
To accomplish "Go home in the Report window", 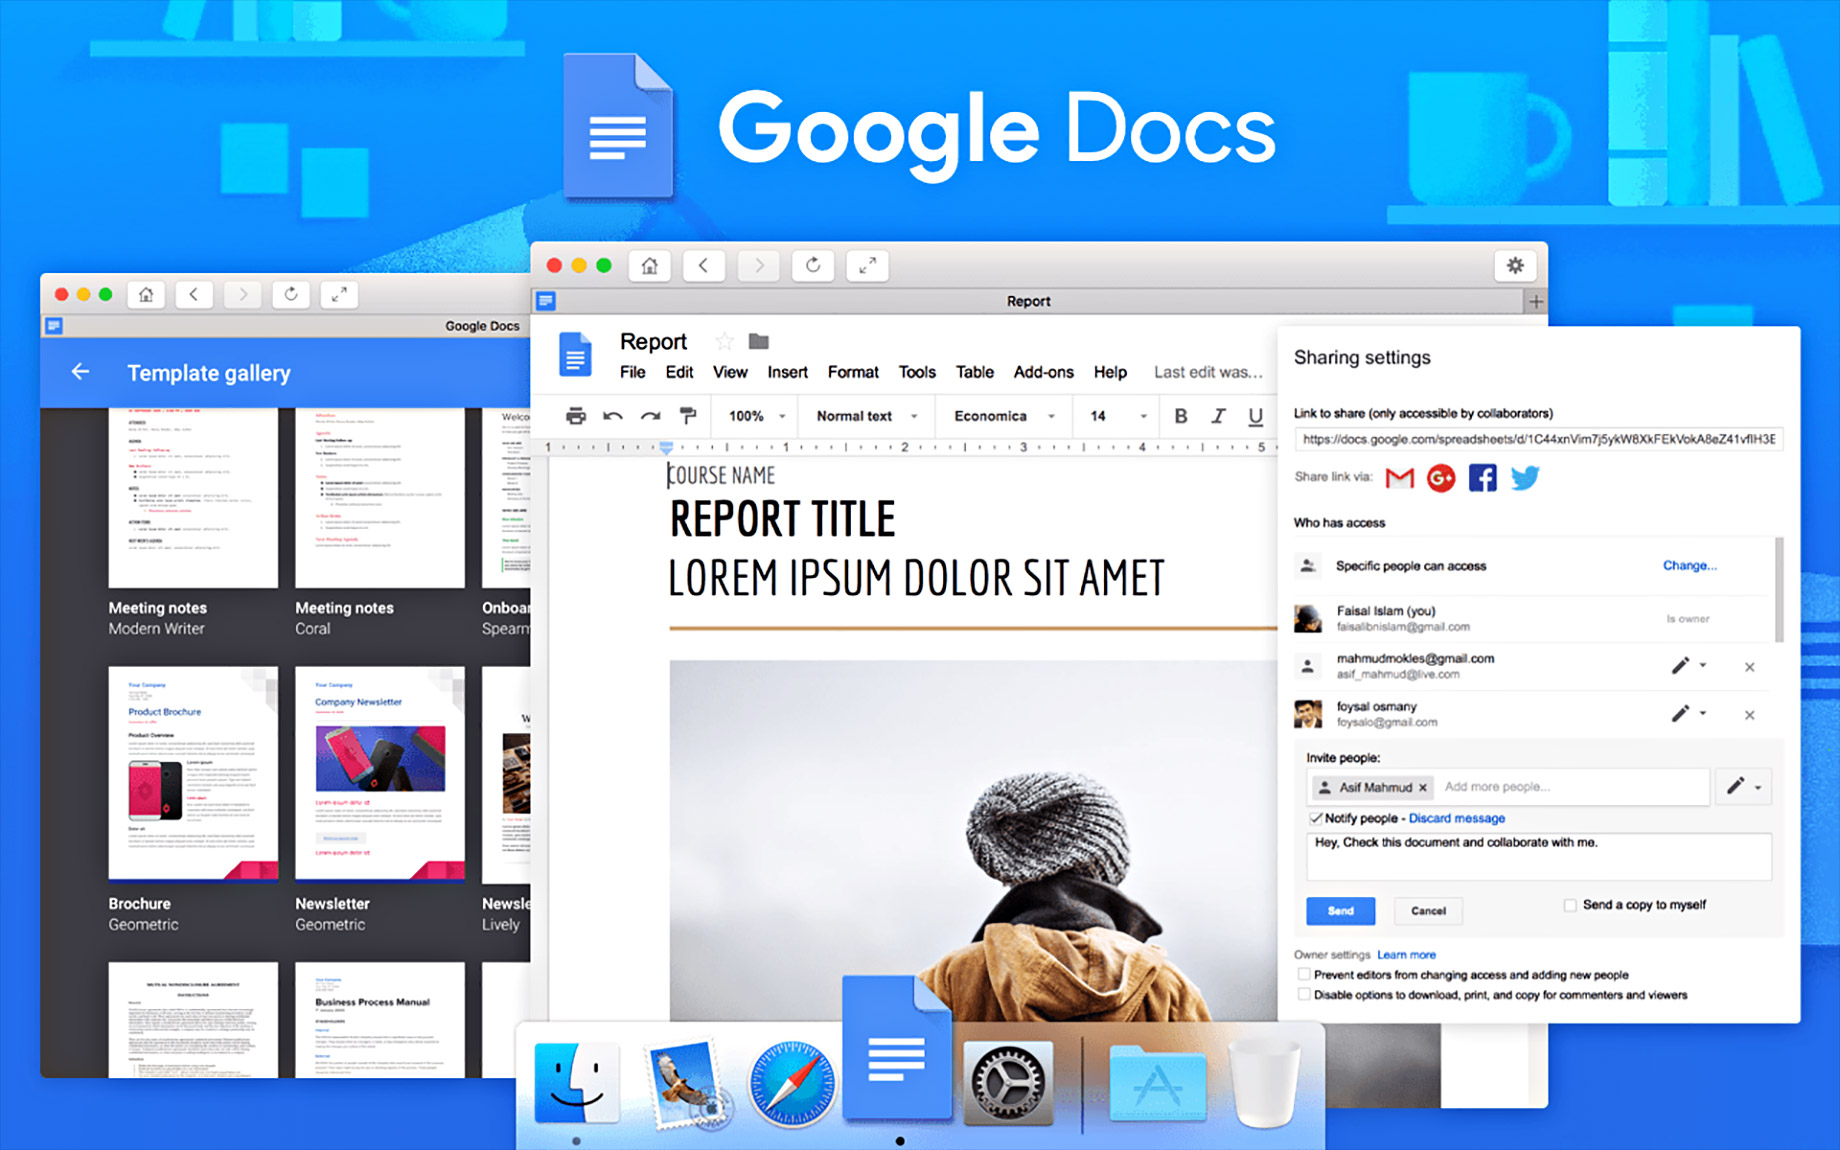I will coord(650,265).
